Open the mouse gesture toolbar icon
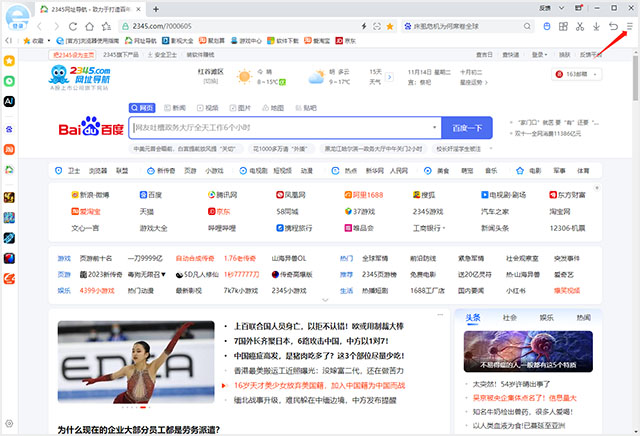The image size is (640, 436). click(547, 27)
